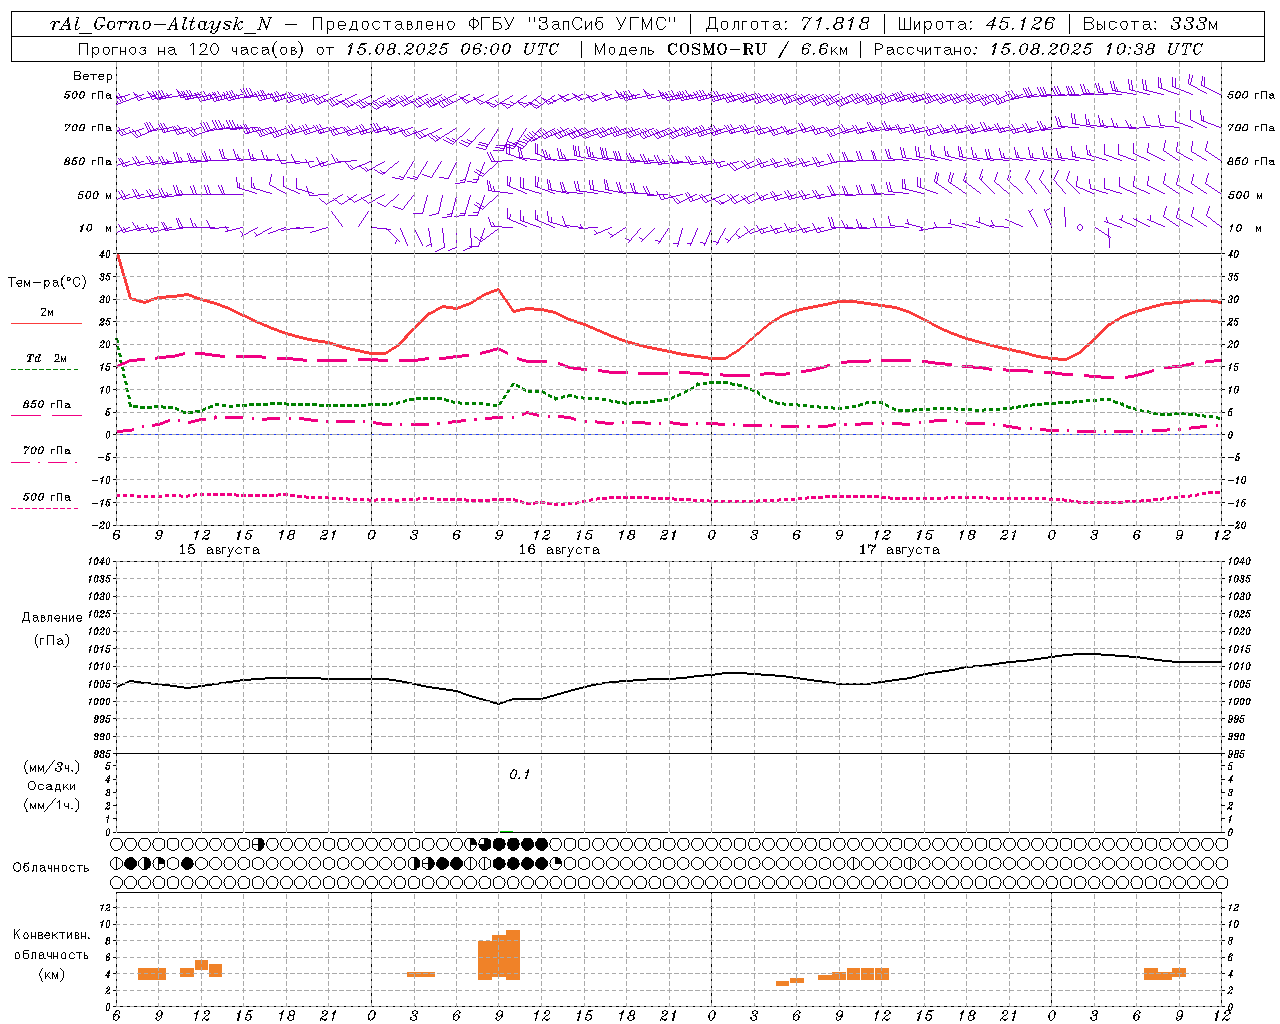Click the dash-dot 700 гПа legend line sample
The width and height of the screenshot is (1280, 1024).
coord(44,462)
